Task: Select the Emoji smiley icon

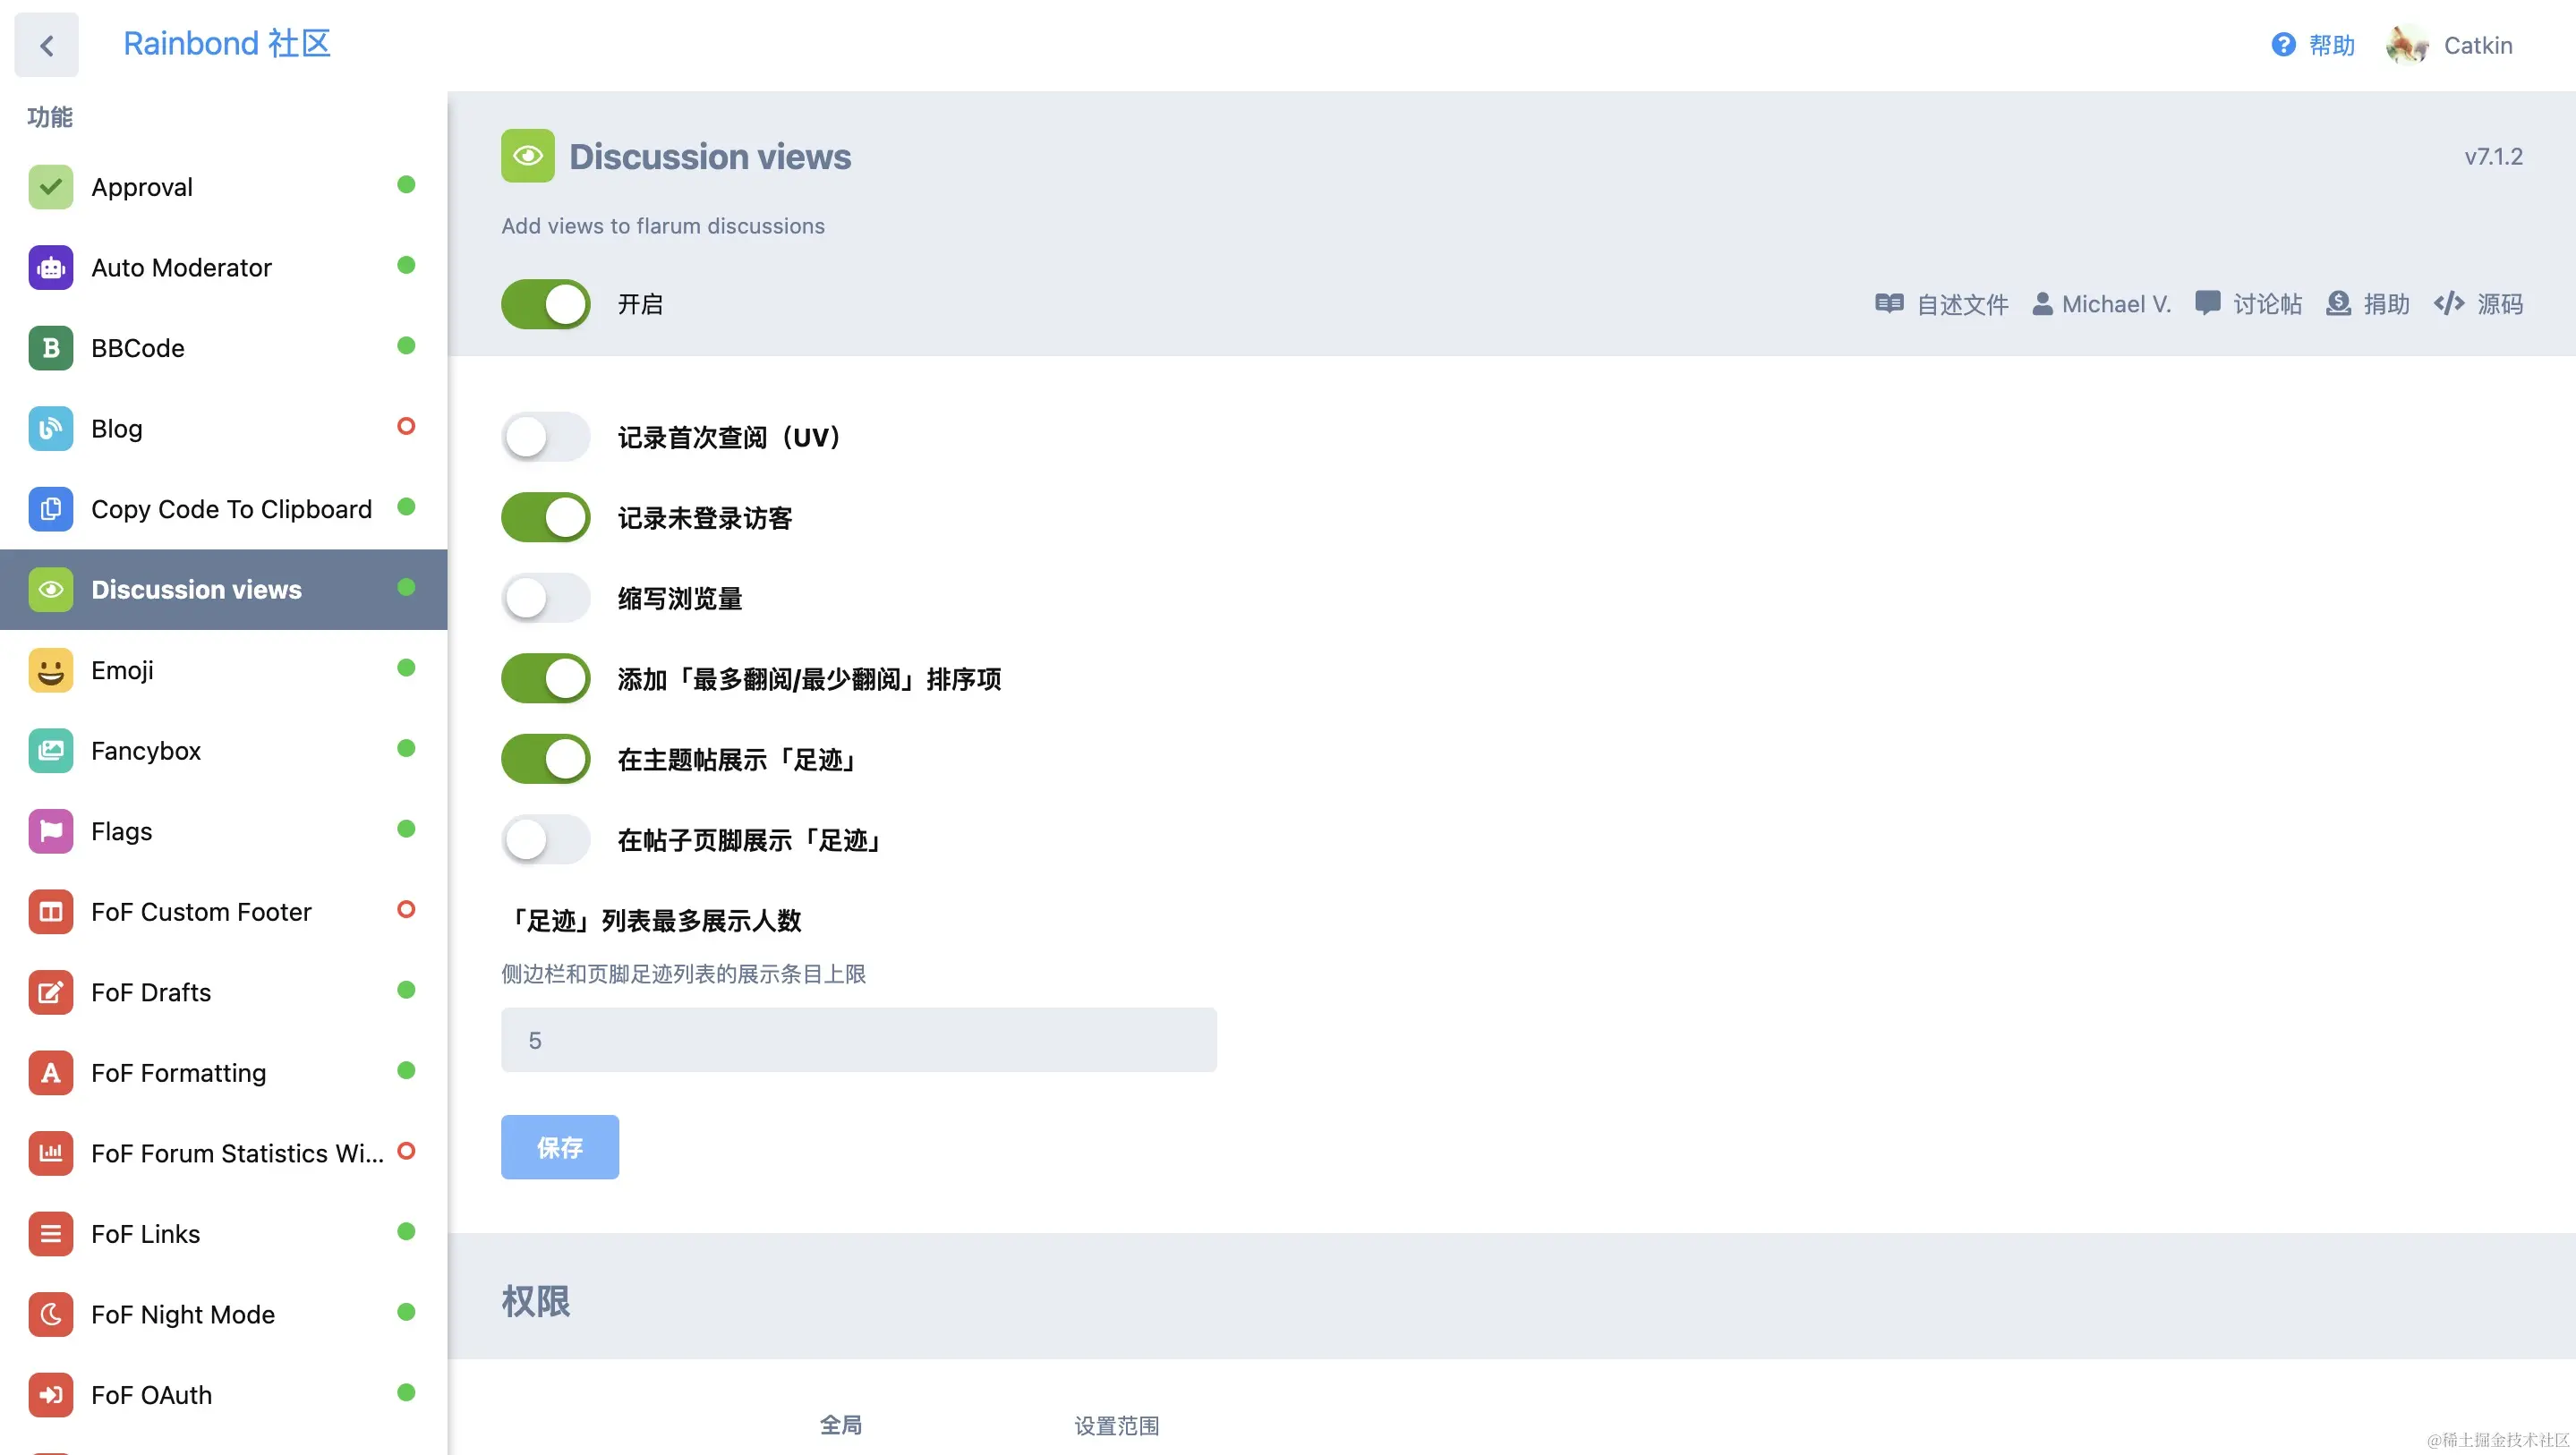Action: point(51,670)
